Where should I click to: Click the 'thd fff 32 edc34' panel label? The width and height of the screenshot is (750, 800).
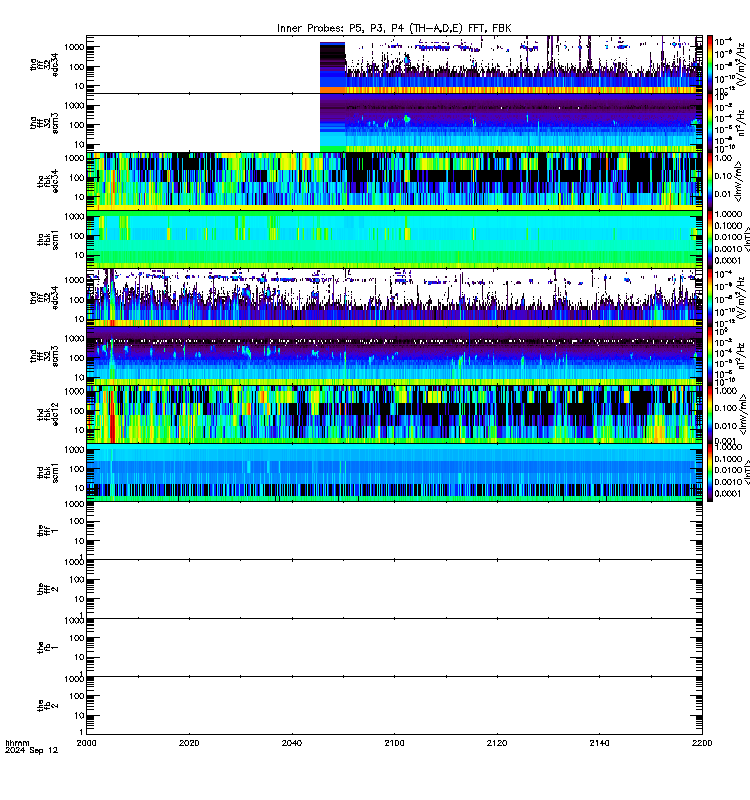tap(44, 297)
